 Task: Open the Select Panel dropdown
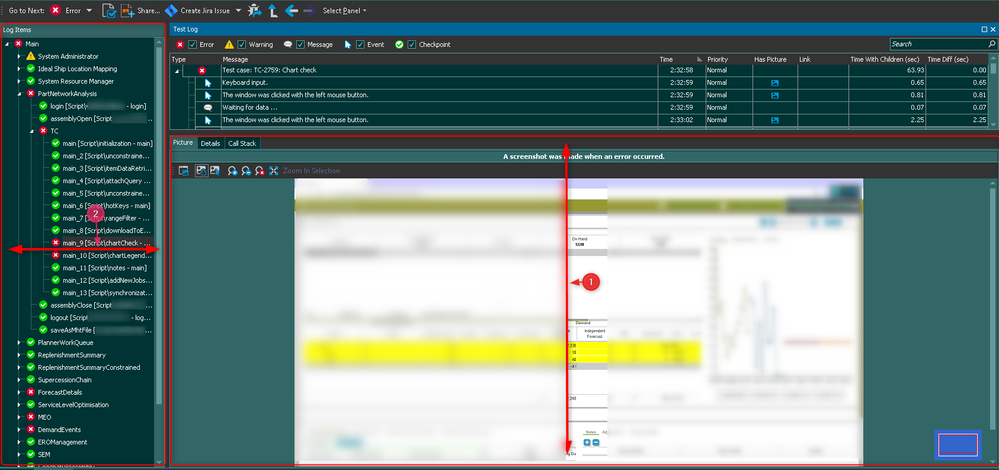point(344,10)
